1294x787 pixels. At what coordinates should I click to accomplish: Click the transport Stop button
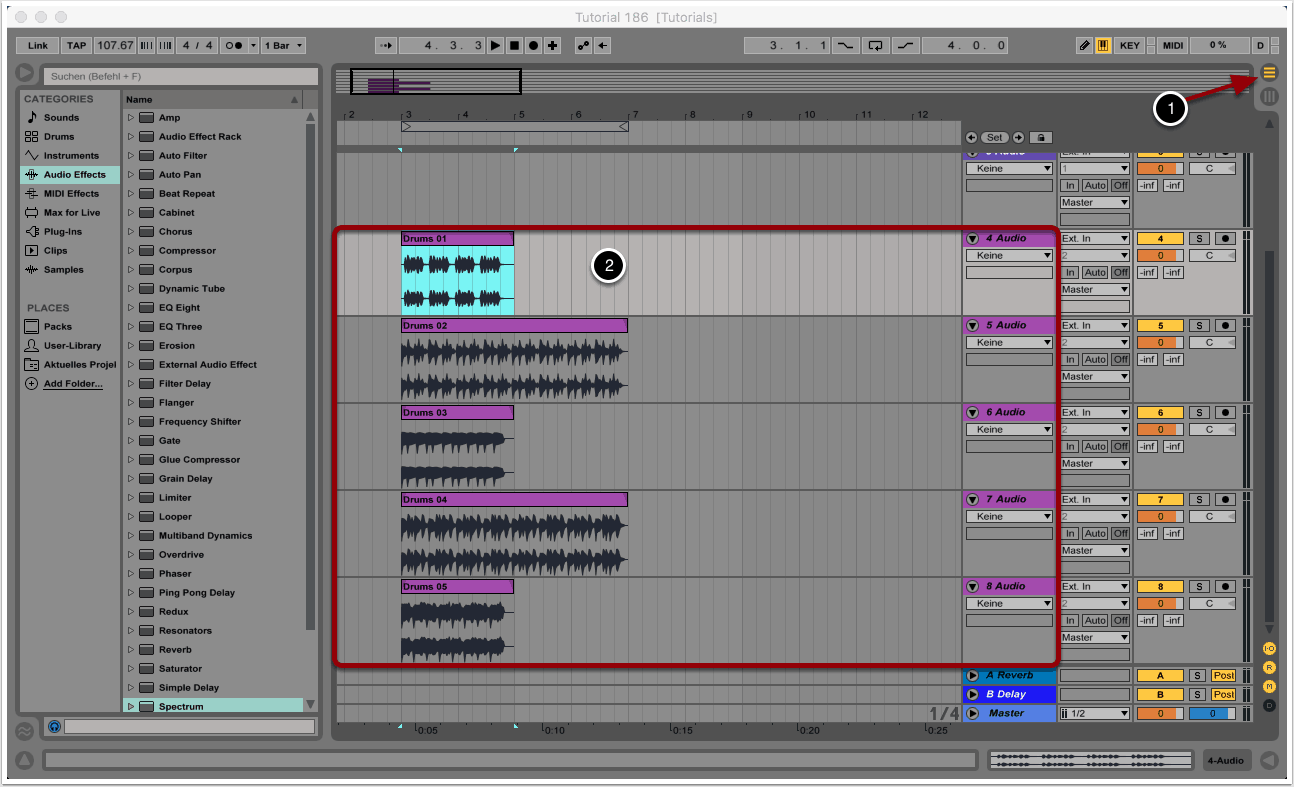click(x=514, y=46)
